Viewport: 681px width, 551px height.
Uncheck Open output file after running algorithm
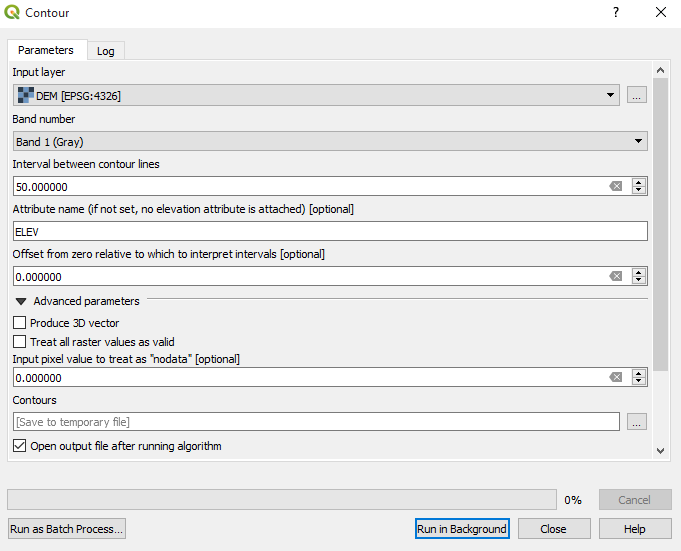pyautogui.click(x=20, y=446)
